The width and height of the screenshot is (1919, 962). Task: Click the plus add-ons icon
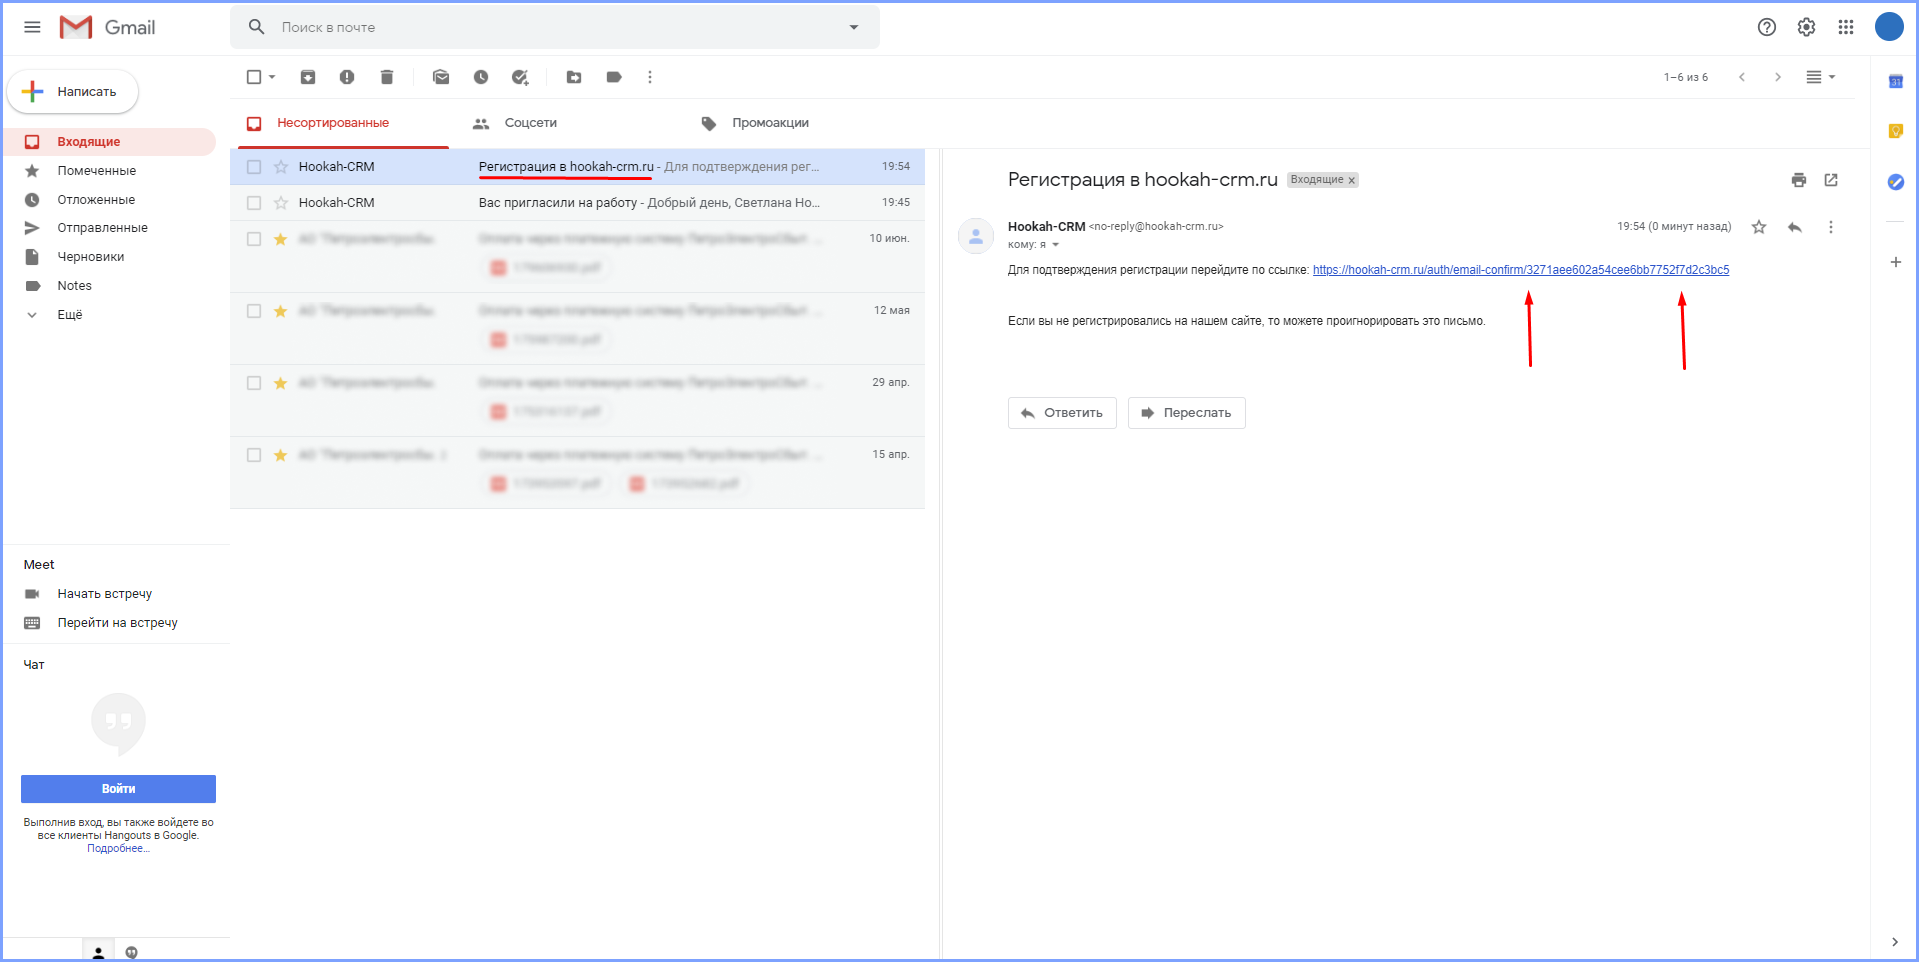pyautogui.click(x=1896, y=262)
